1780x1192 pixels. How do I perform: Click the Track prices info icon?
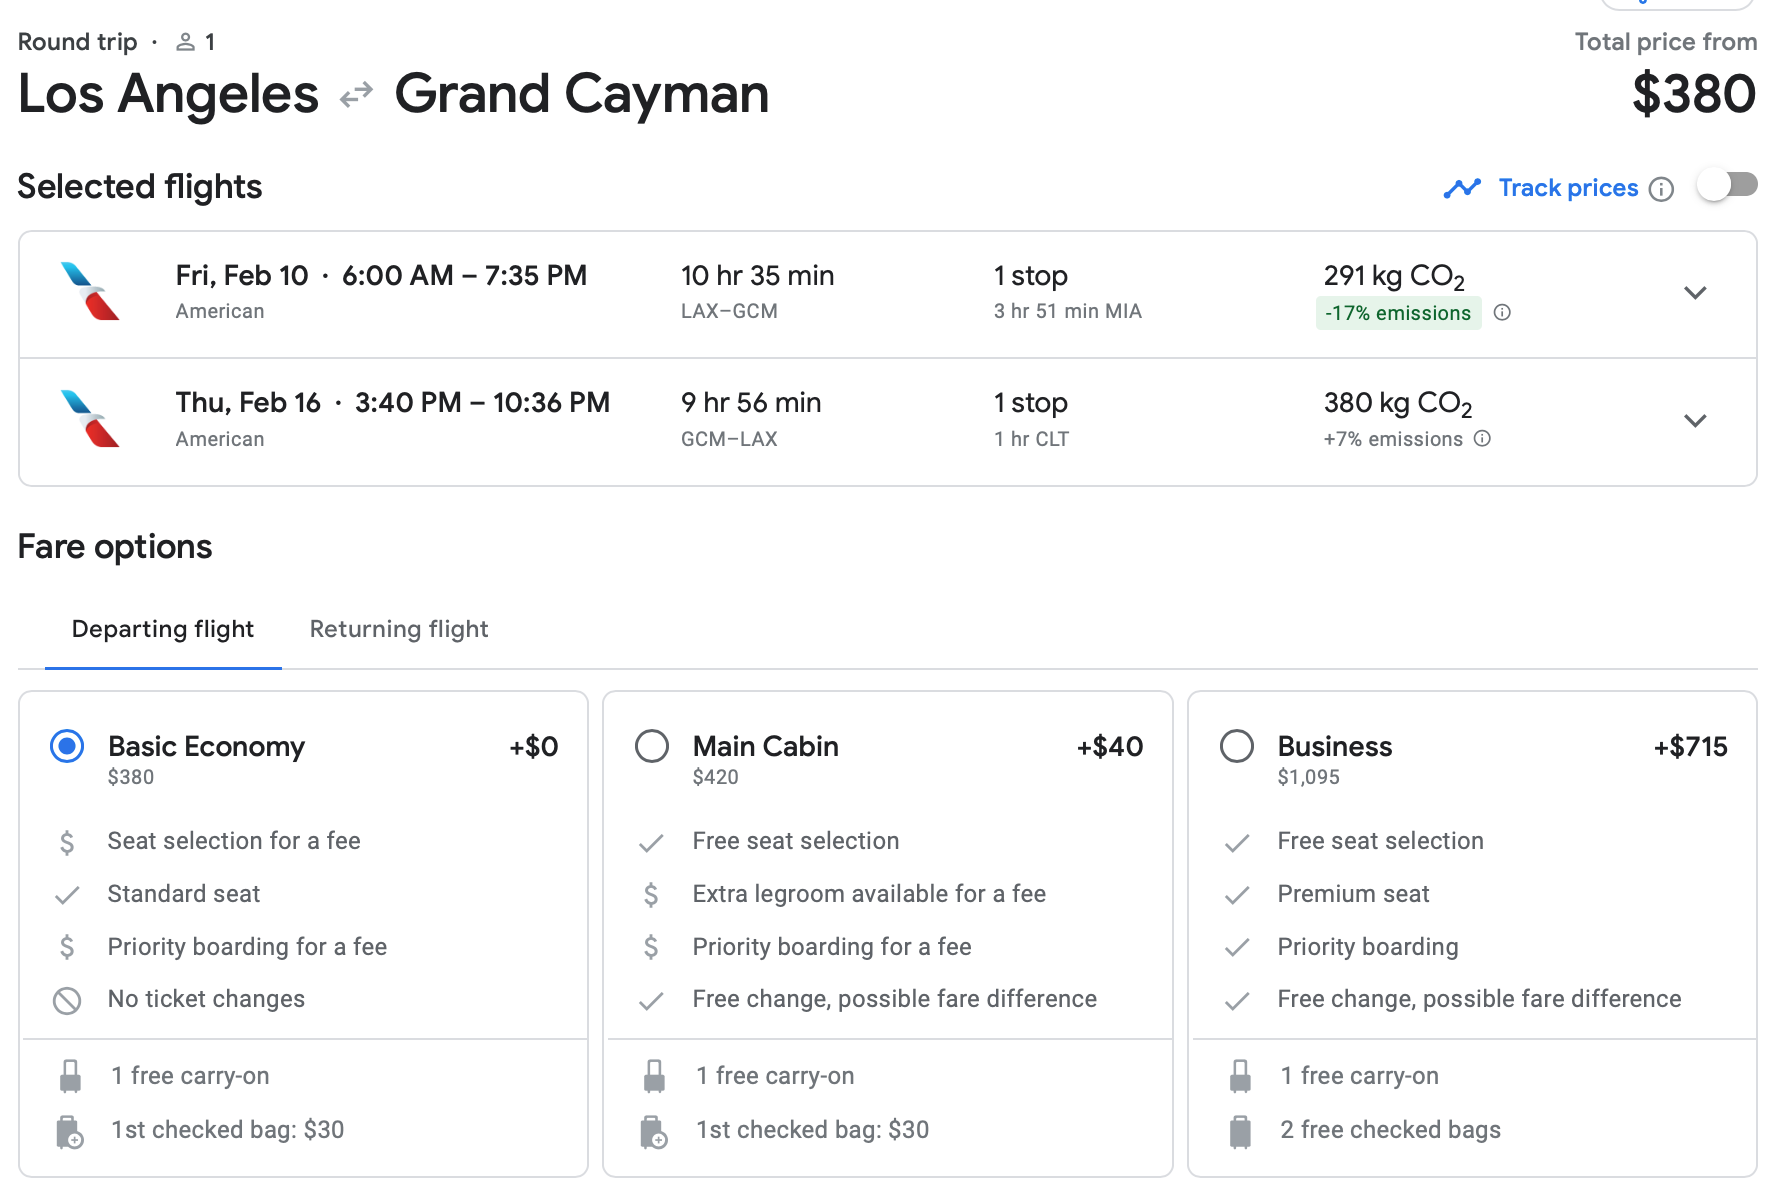tap(1661, 189)
